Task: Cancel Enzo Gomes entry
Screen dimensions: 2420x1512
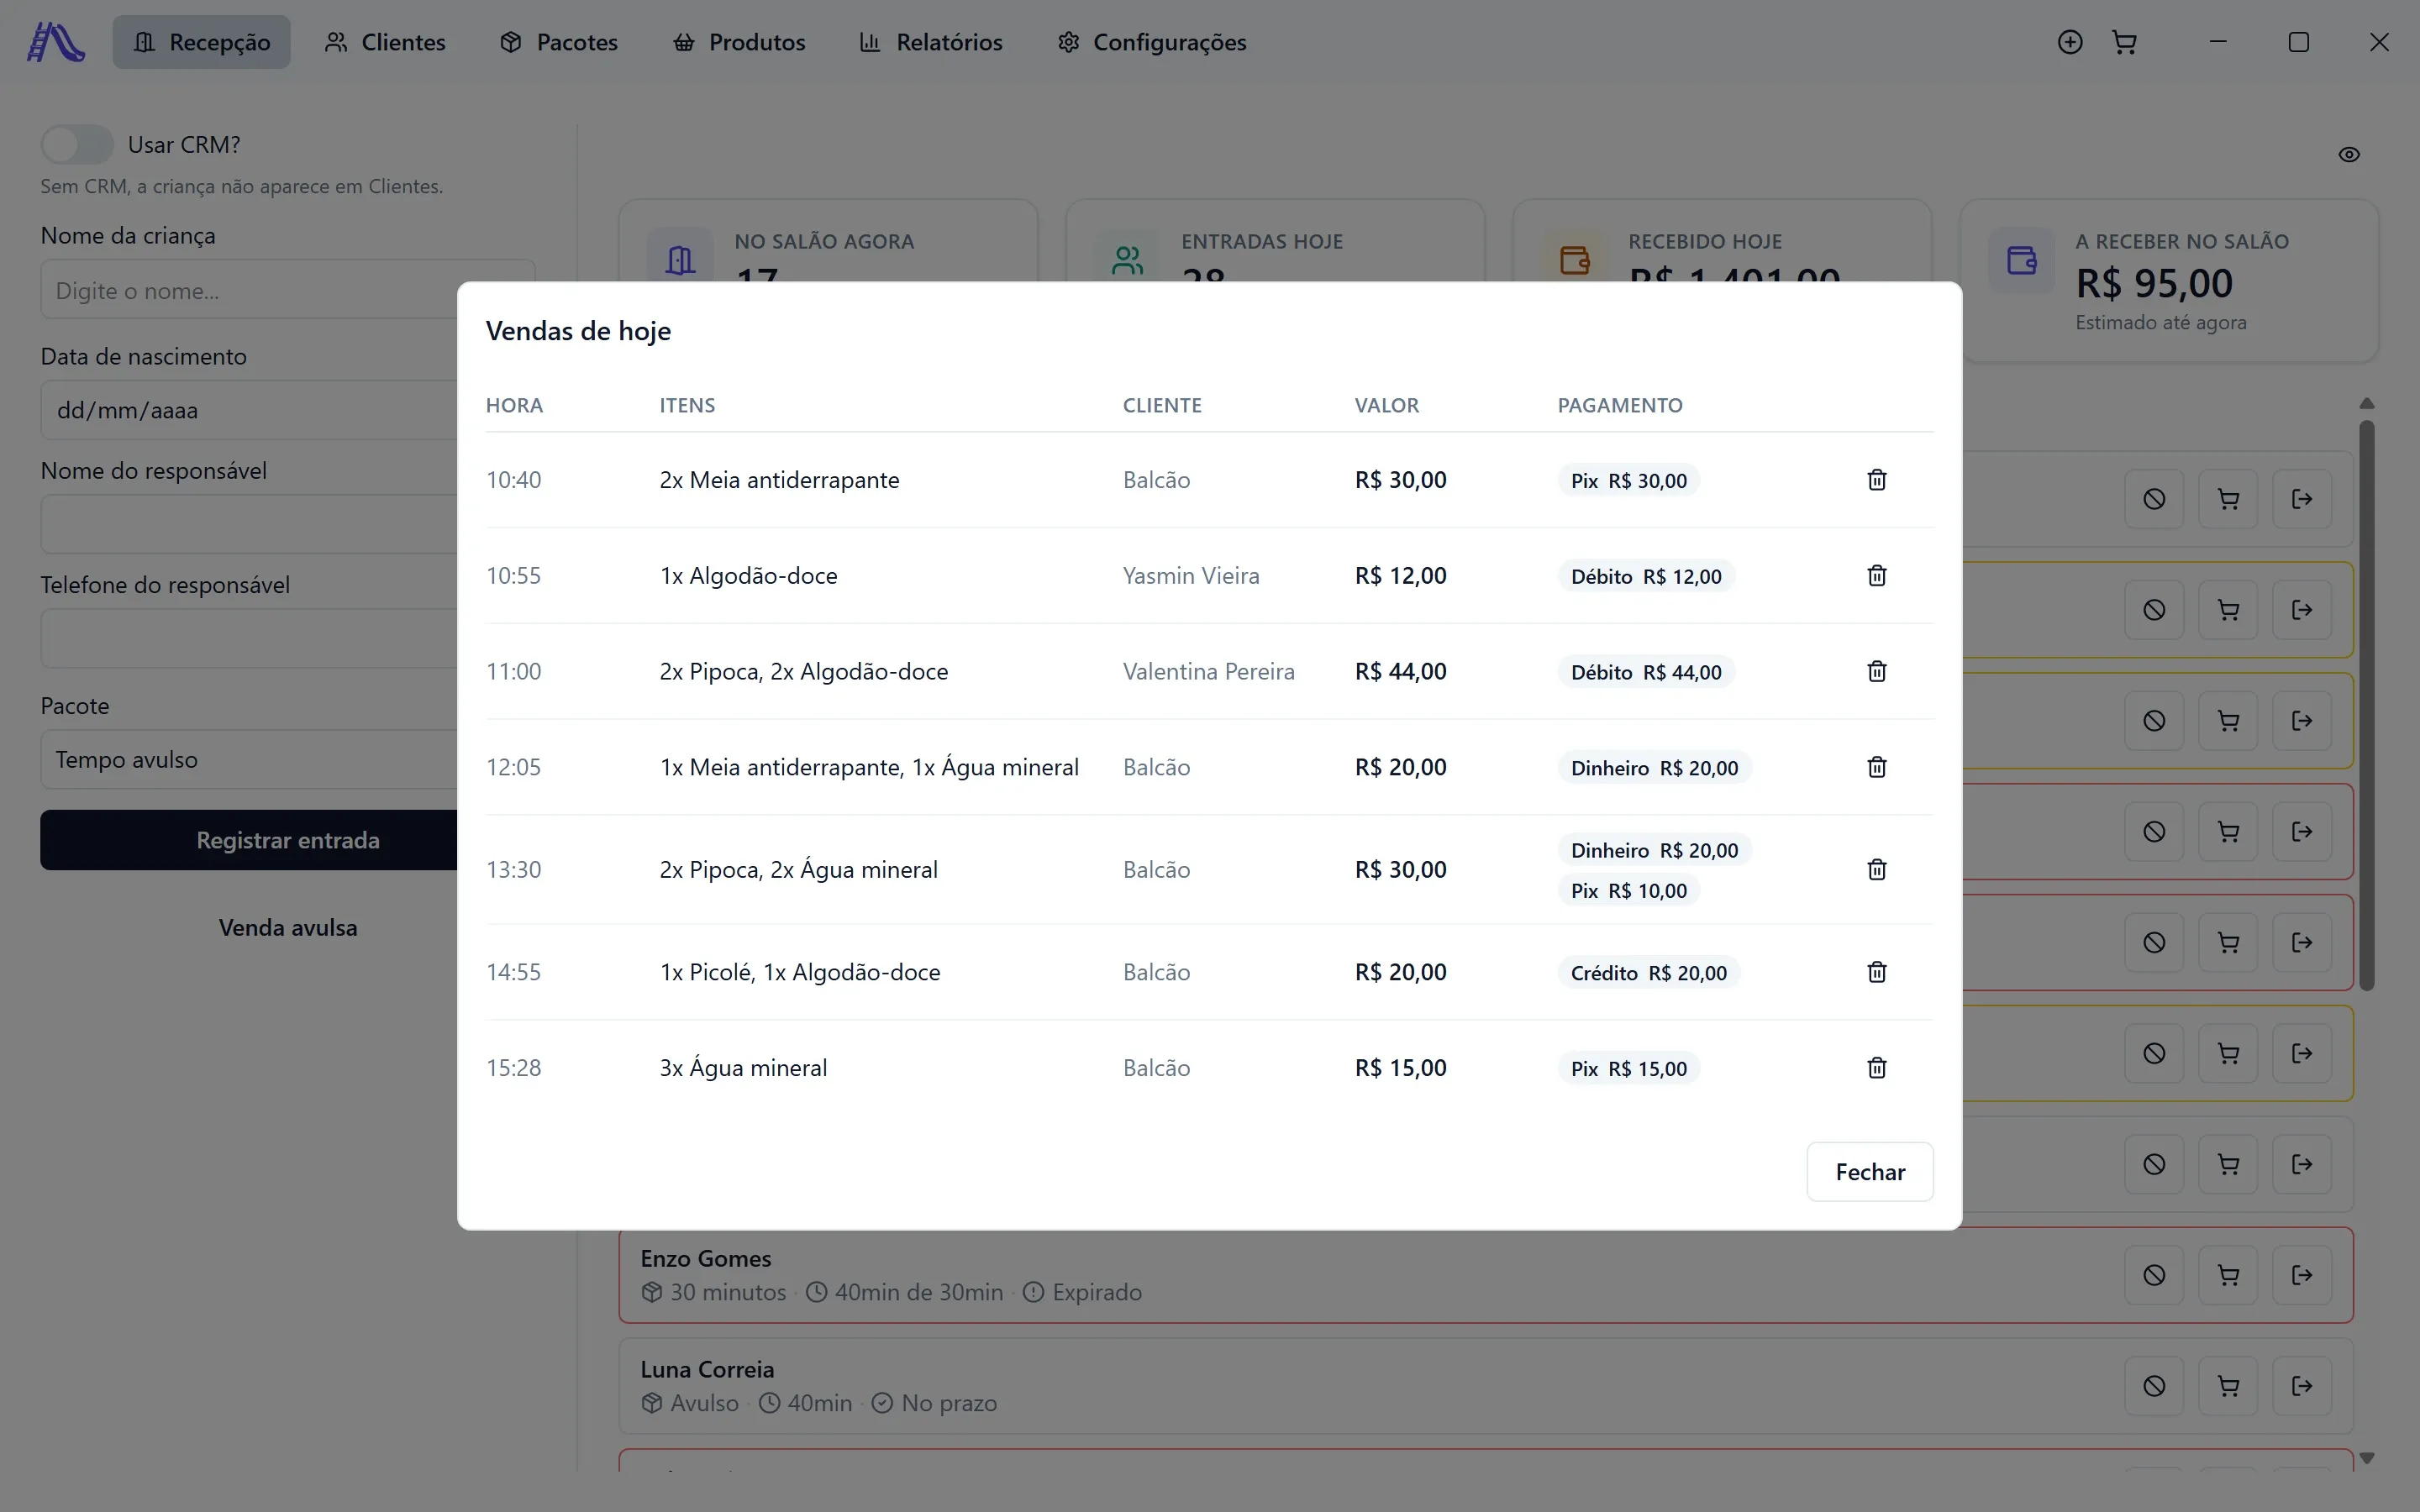Action: pyautogui.click(x=2154, y=1275)
